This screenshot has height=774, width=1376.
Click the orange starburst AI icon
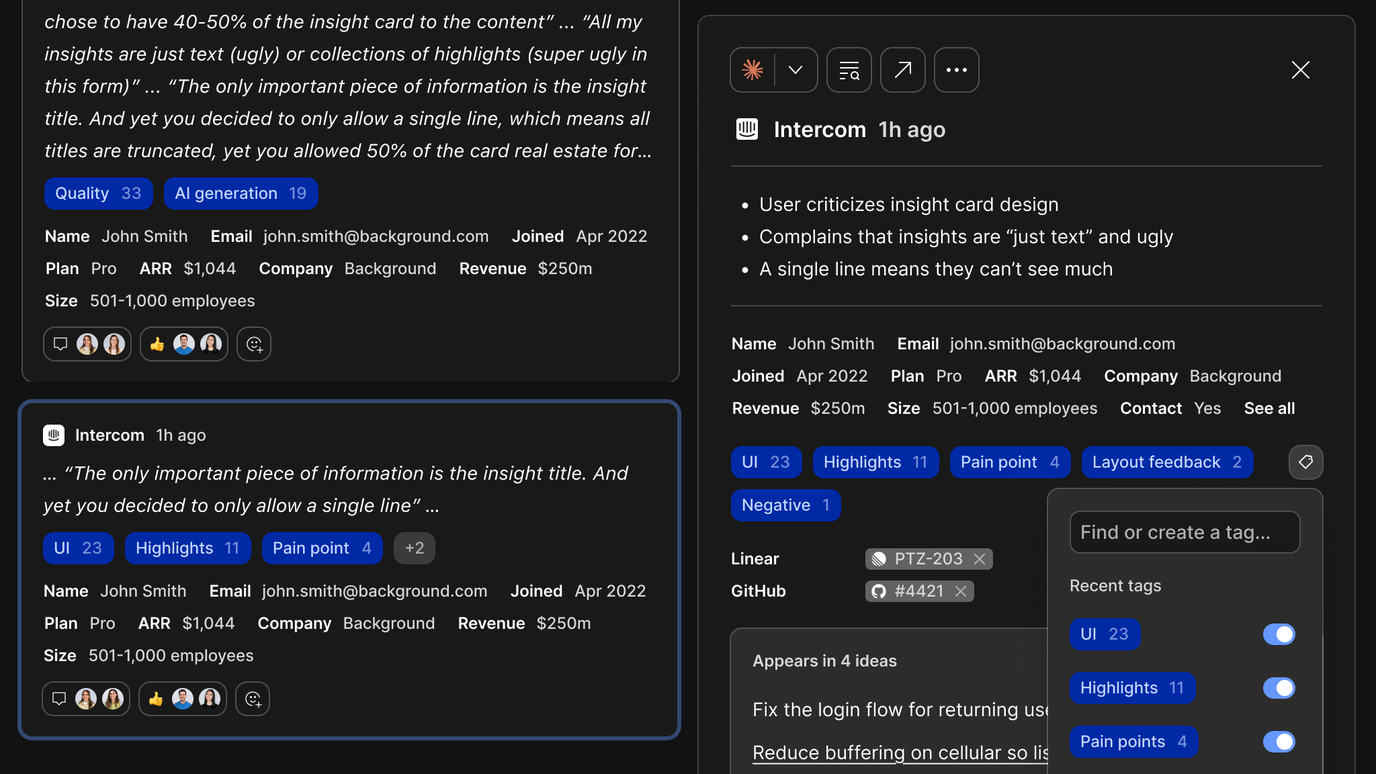[x=753, y=70]
